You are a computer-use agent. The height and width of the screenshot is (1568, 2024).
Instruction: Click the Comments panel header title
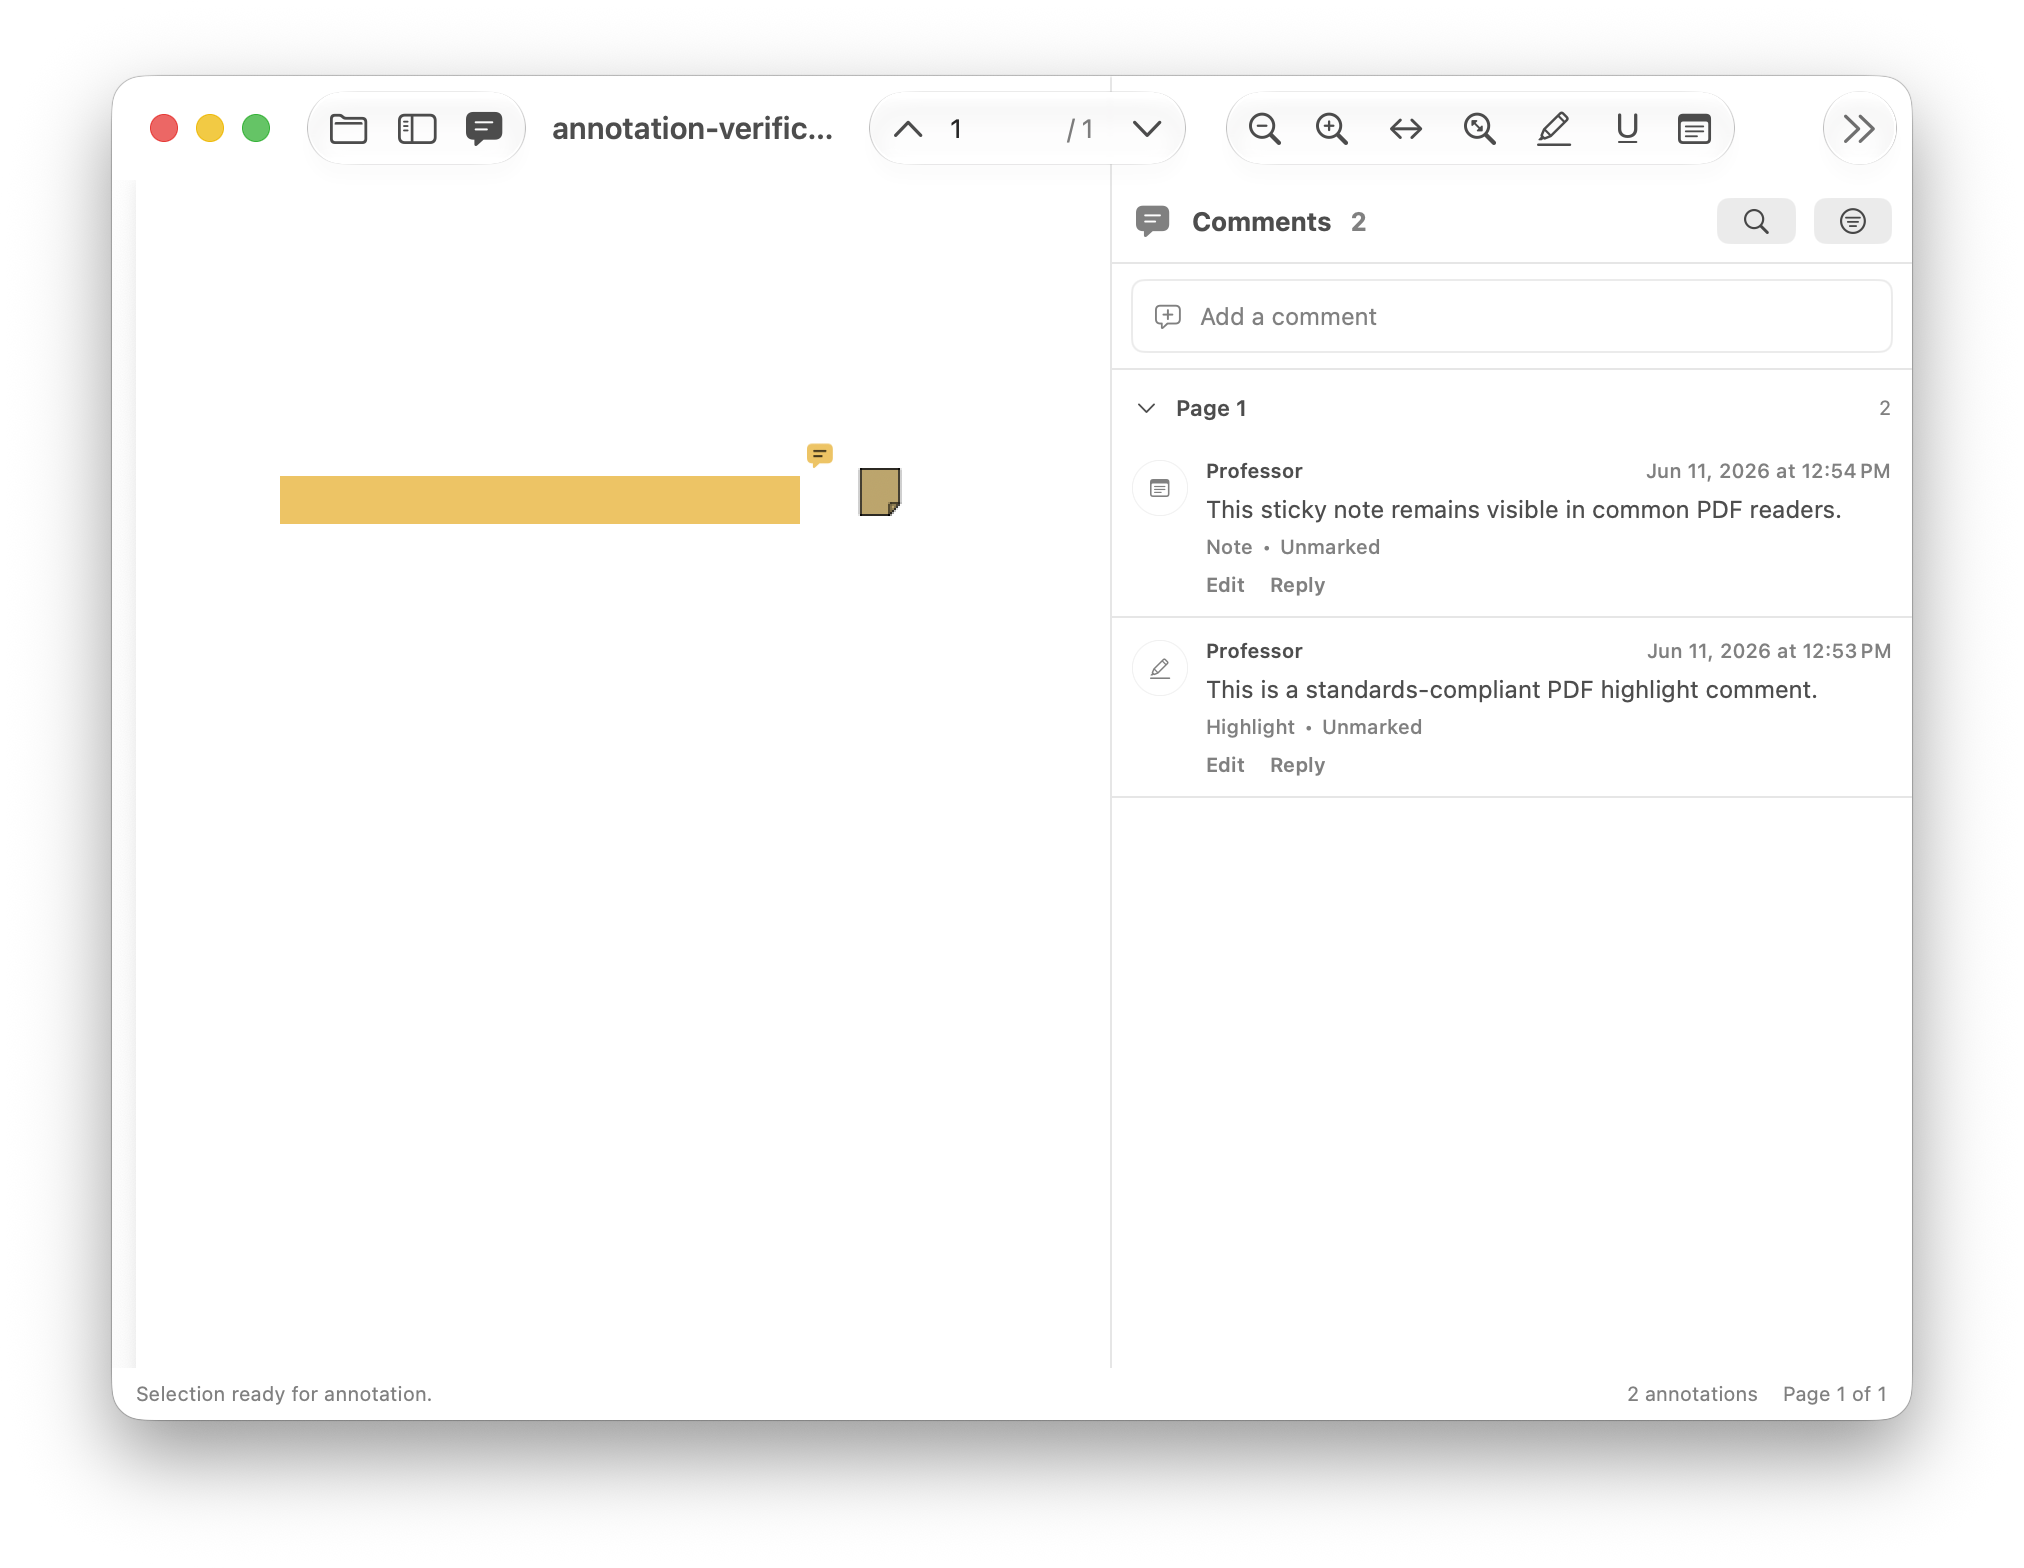[1261, 222]
